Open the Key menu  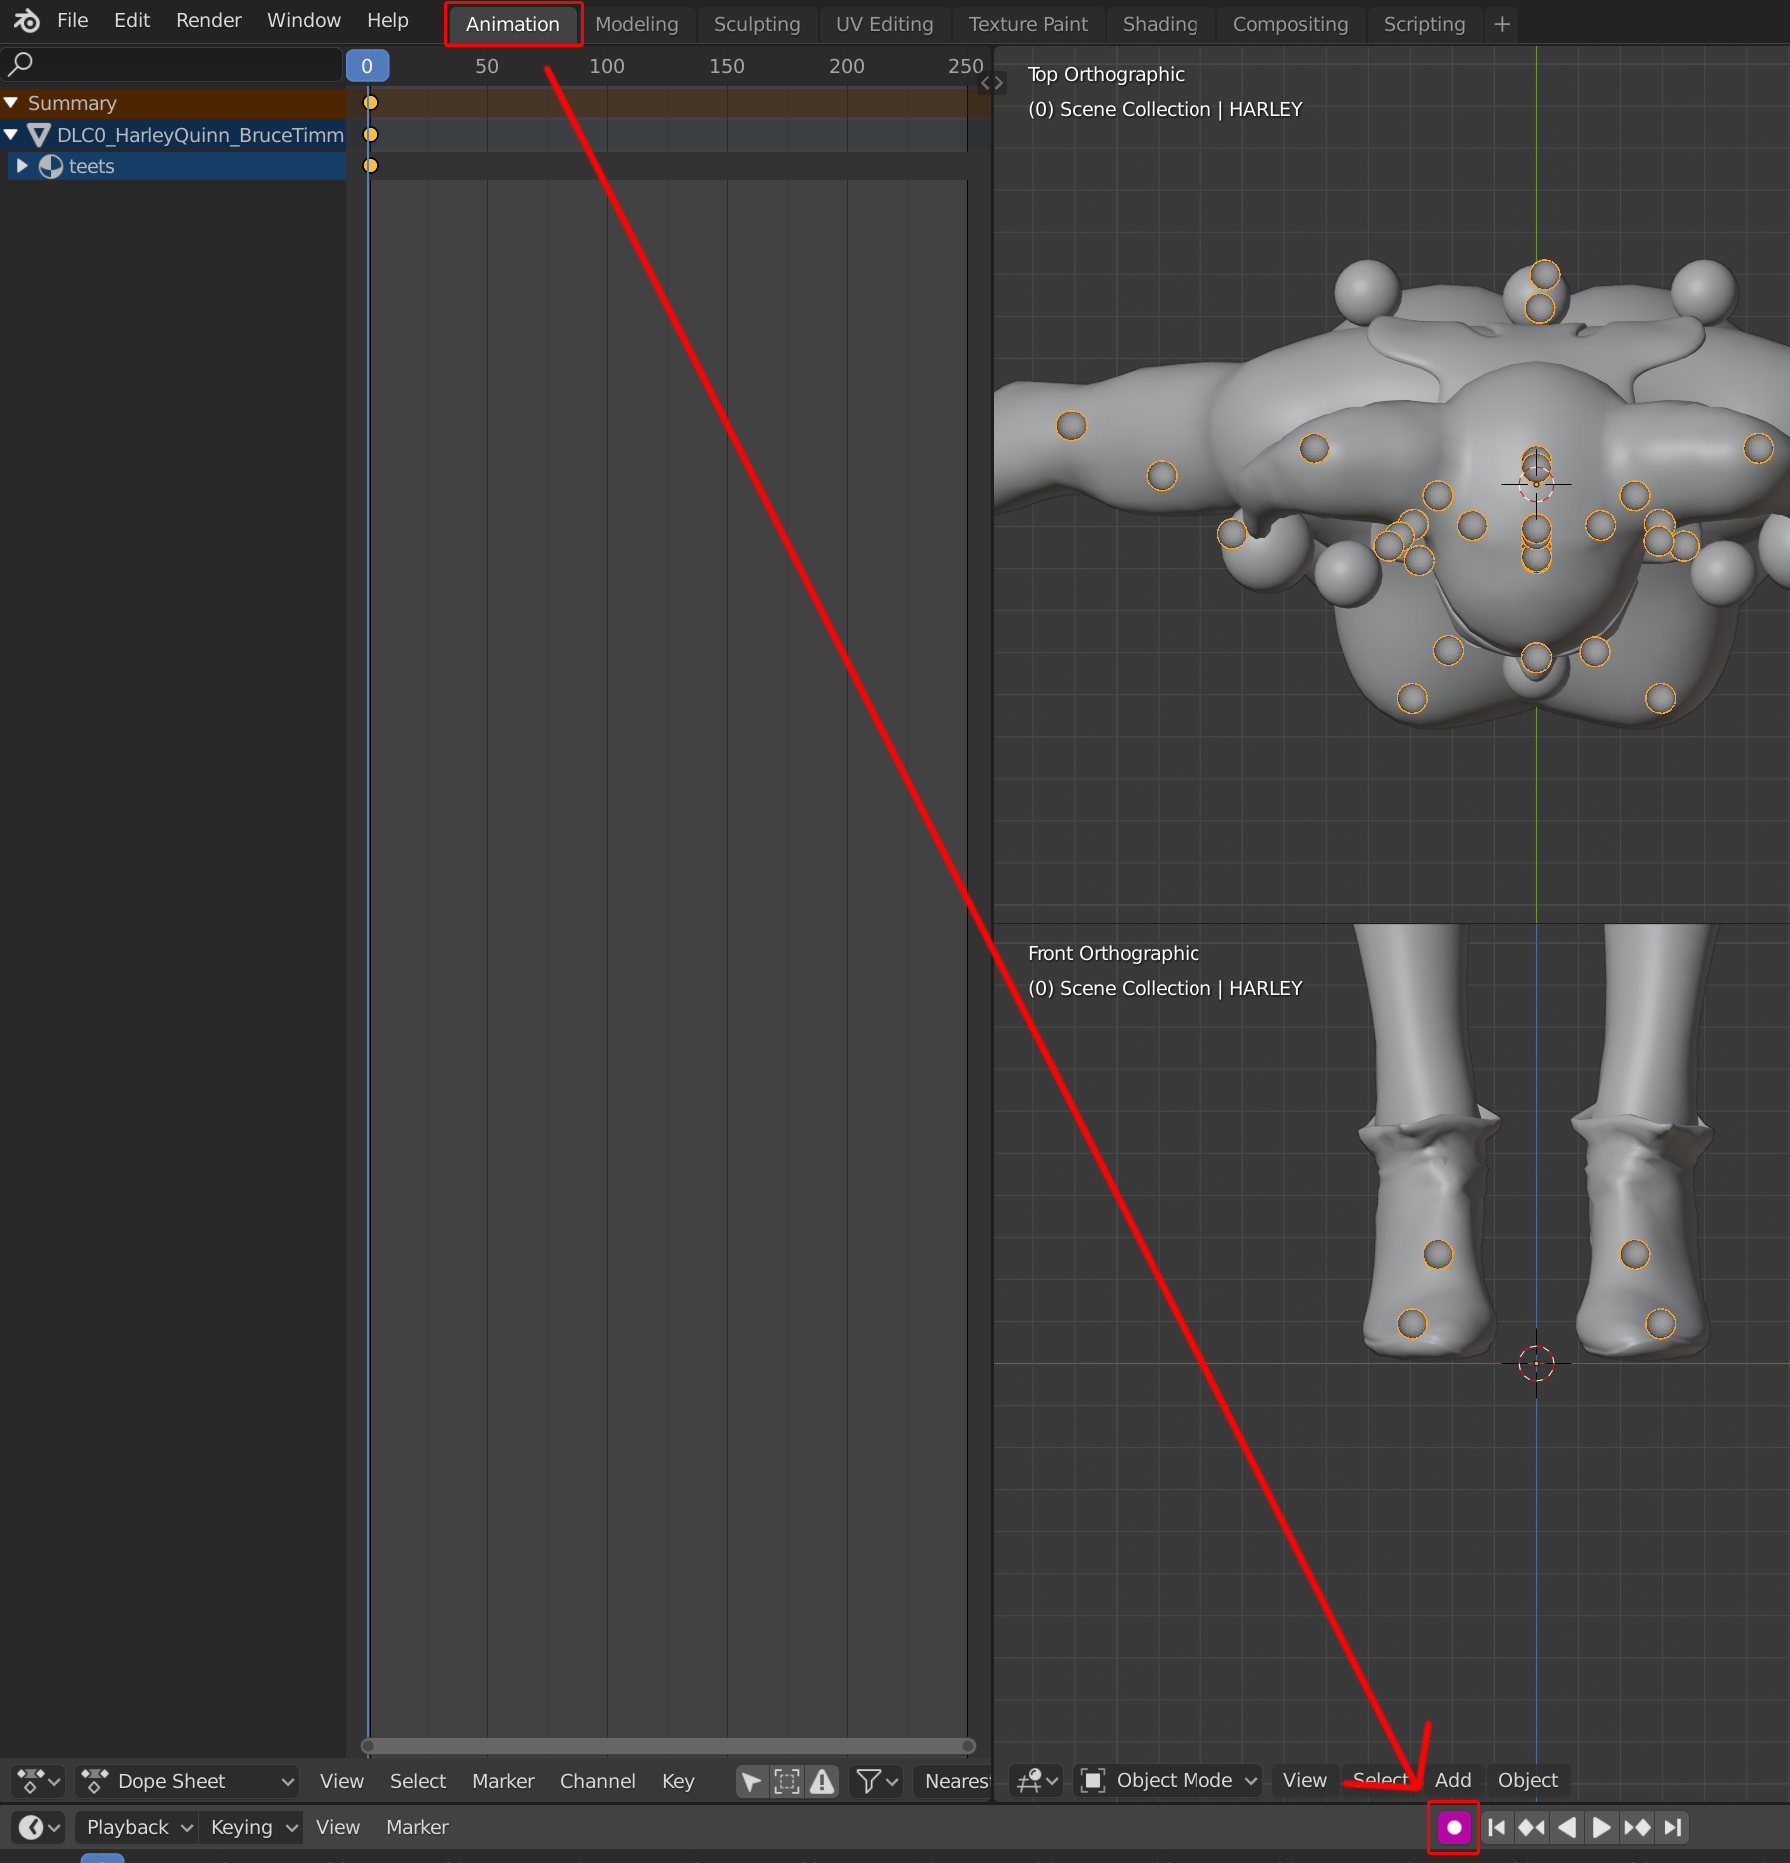678,1781
